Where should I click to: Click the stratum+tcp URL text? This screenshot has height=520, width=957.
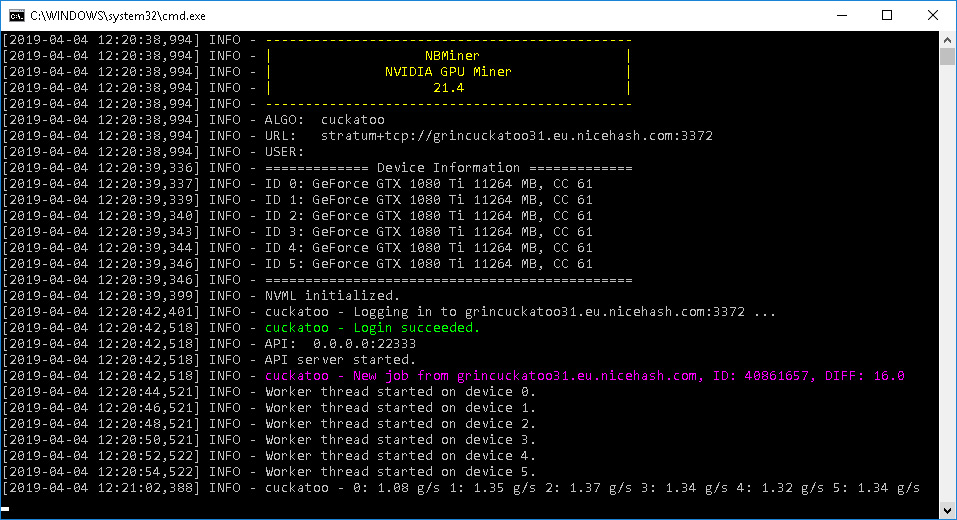coord(516,136)
